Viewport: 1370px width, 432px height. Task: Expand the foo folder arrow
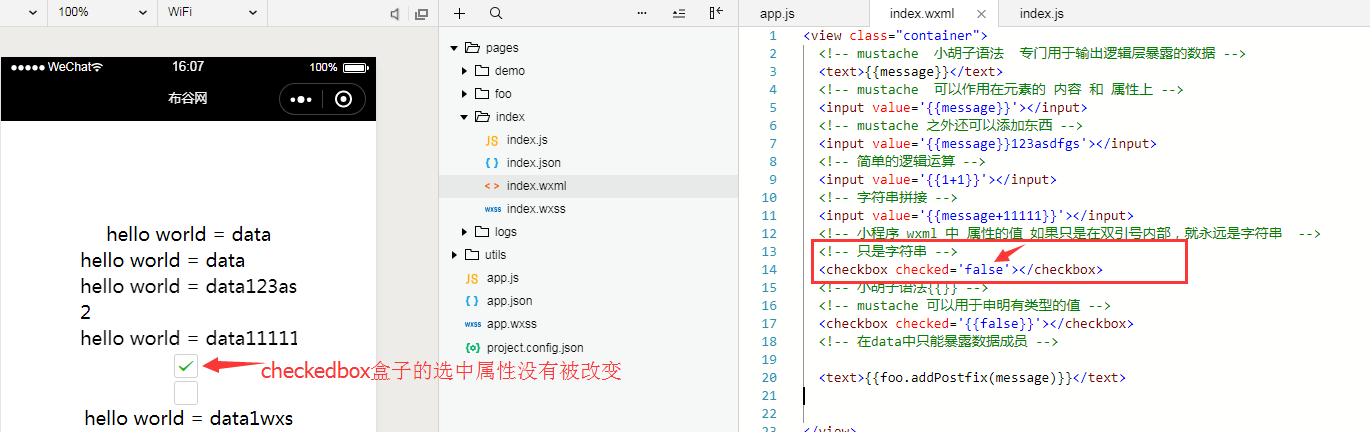coord(464,94)
